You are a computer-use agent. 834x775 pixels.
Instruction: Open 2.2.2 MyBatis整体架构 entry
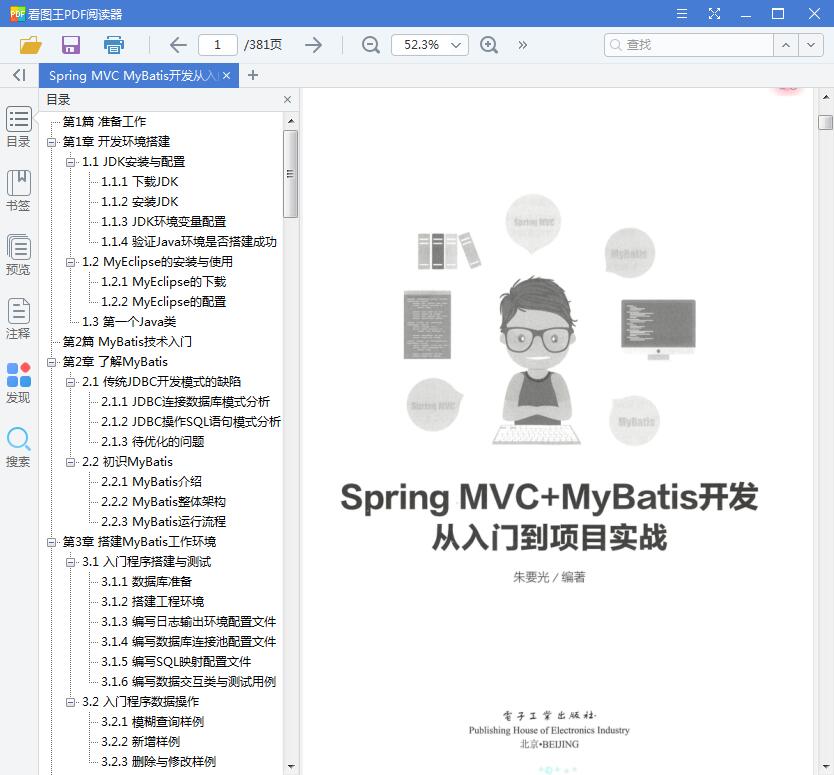click(163, 502)
